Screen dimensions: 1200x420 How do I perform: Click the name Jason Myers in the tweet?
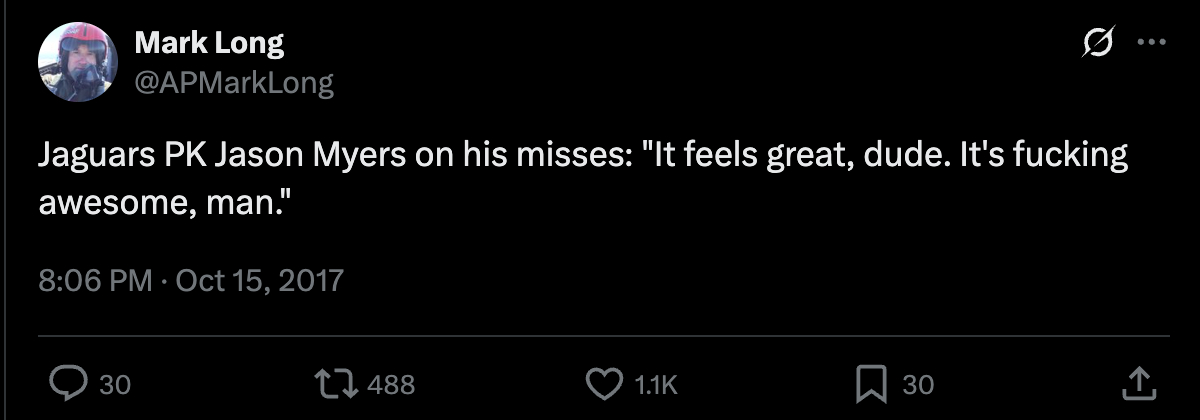click(x=288, y=158)
